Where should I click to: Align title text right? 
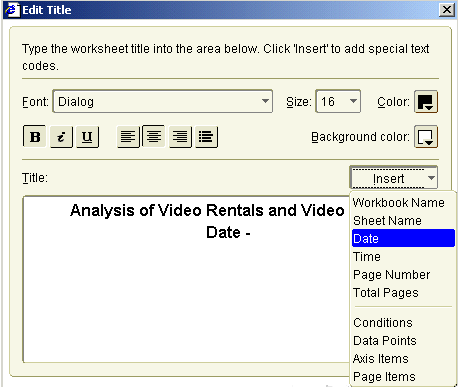pos(180,136)
